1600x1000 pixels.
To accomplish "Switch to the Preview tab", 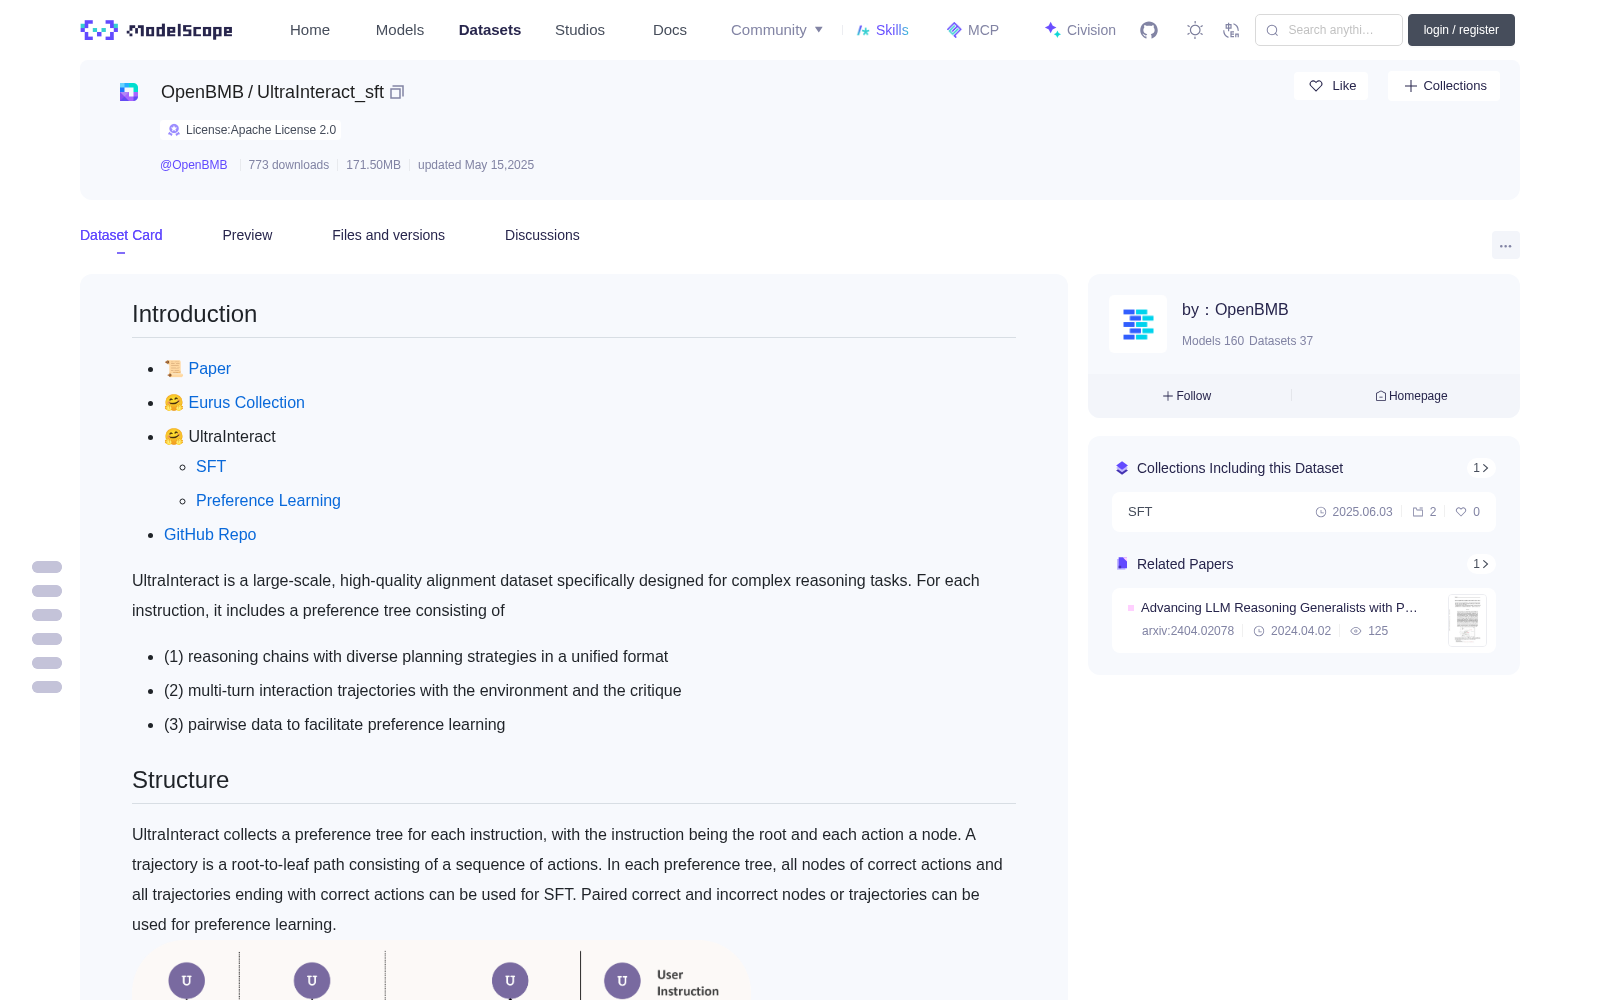I will [x=247, y=235].
